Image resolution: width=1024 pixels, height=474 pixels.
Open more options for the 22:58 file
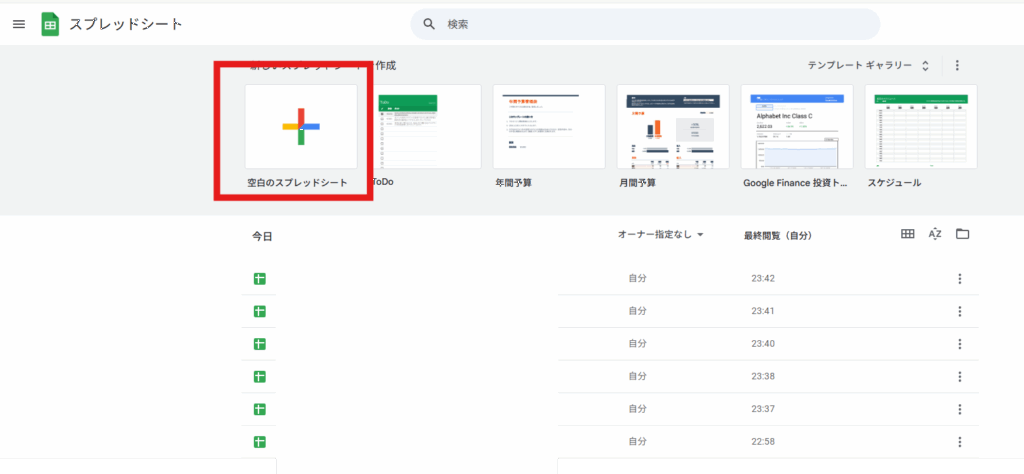point(959,442)
